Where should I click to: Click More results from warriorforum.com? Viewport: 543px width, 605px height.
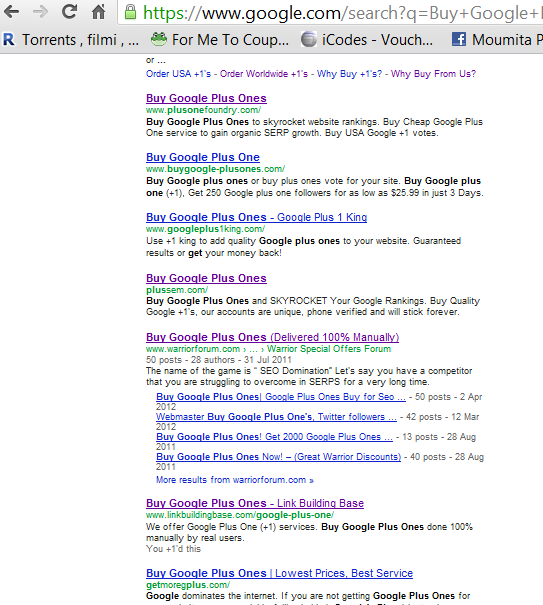235,480
